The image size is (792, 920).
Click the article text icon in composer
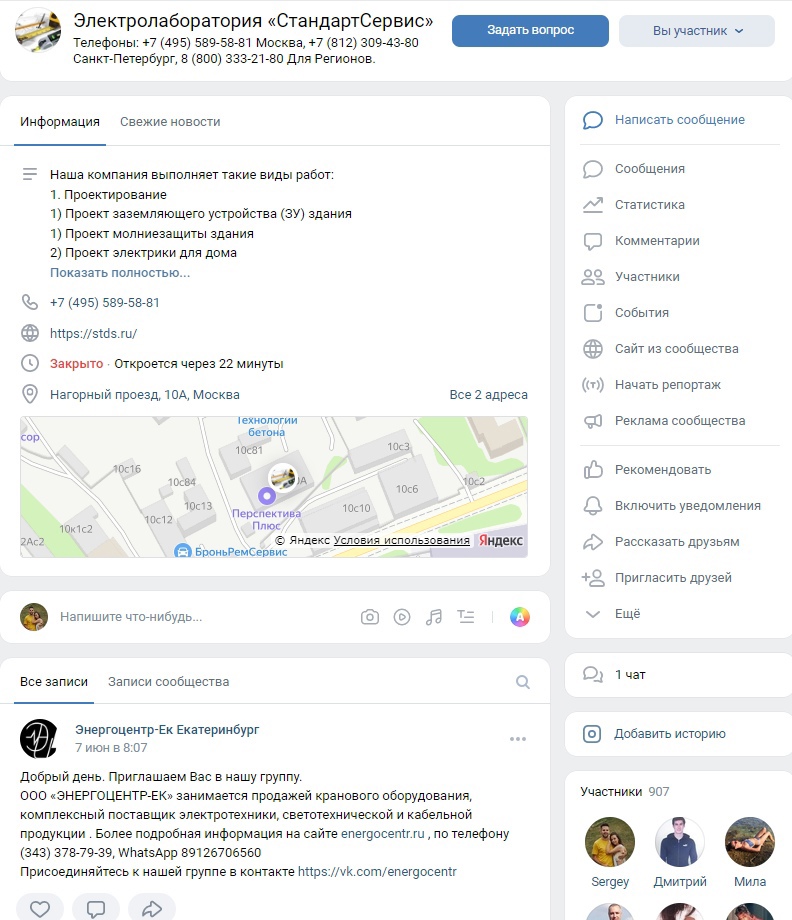[466, 617]
